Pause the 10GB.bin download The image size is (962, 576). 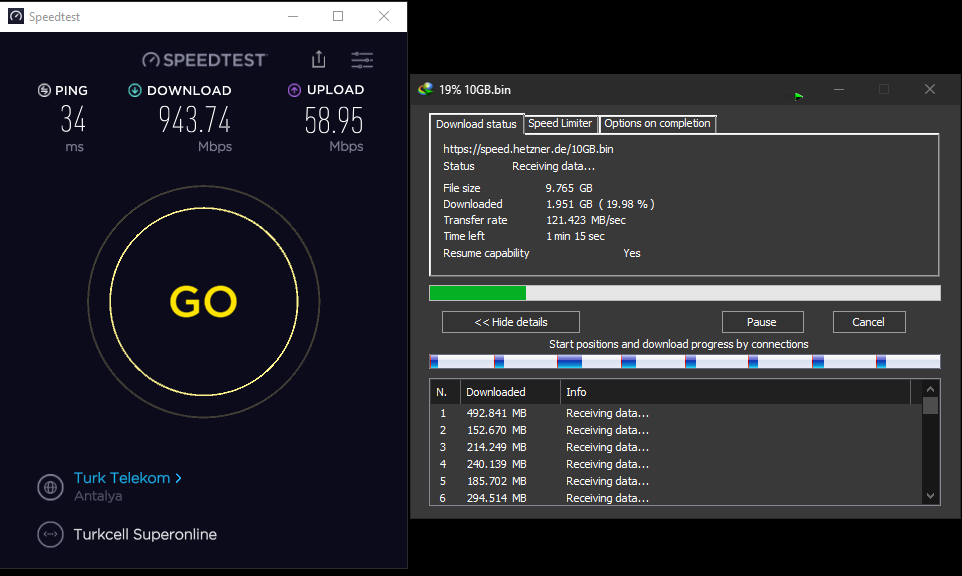point(763,322)
